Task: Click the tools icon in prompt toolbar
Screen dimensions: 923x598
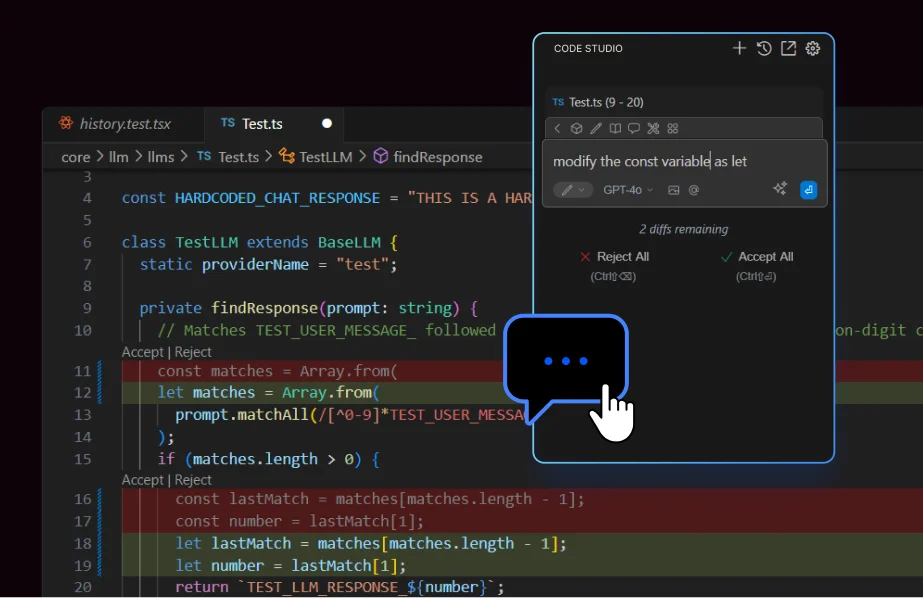Action: (x=653, y=128)
